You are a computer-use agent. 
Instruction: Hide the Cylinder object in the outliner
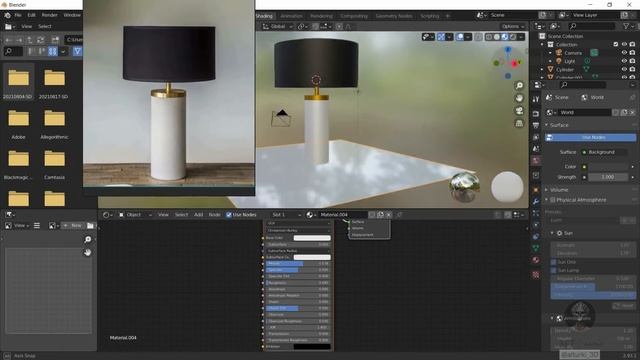[x=624, y=69]
